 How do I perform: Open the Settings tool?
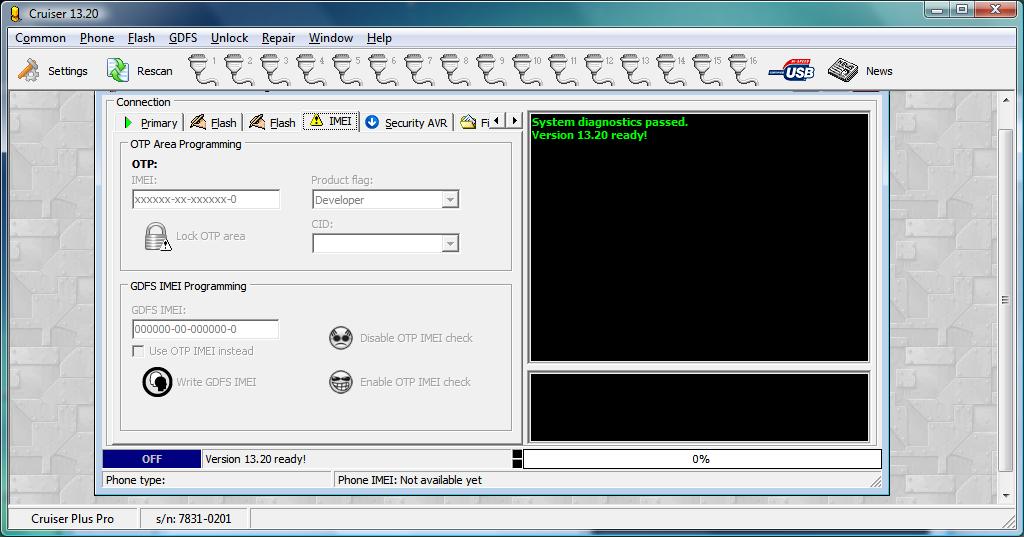52,71
